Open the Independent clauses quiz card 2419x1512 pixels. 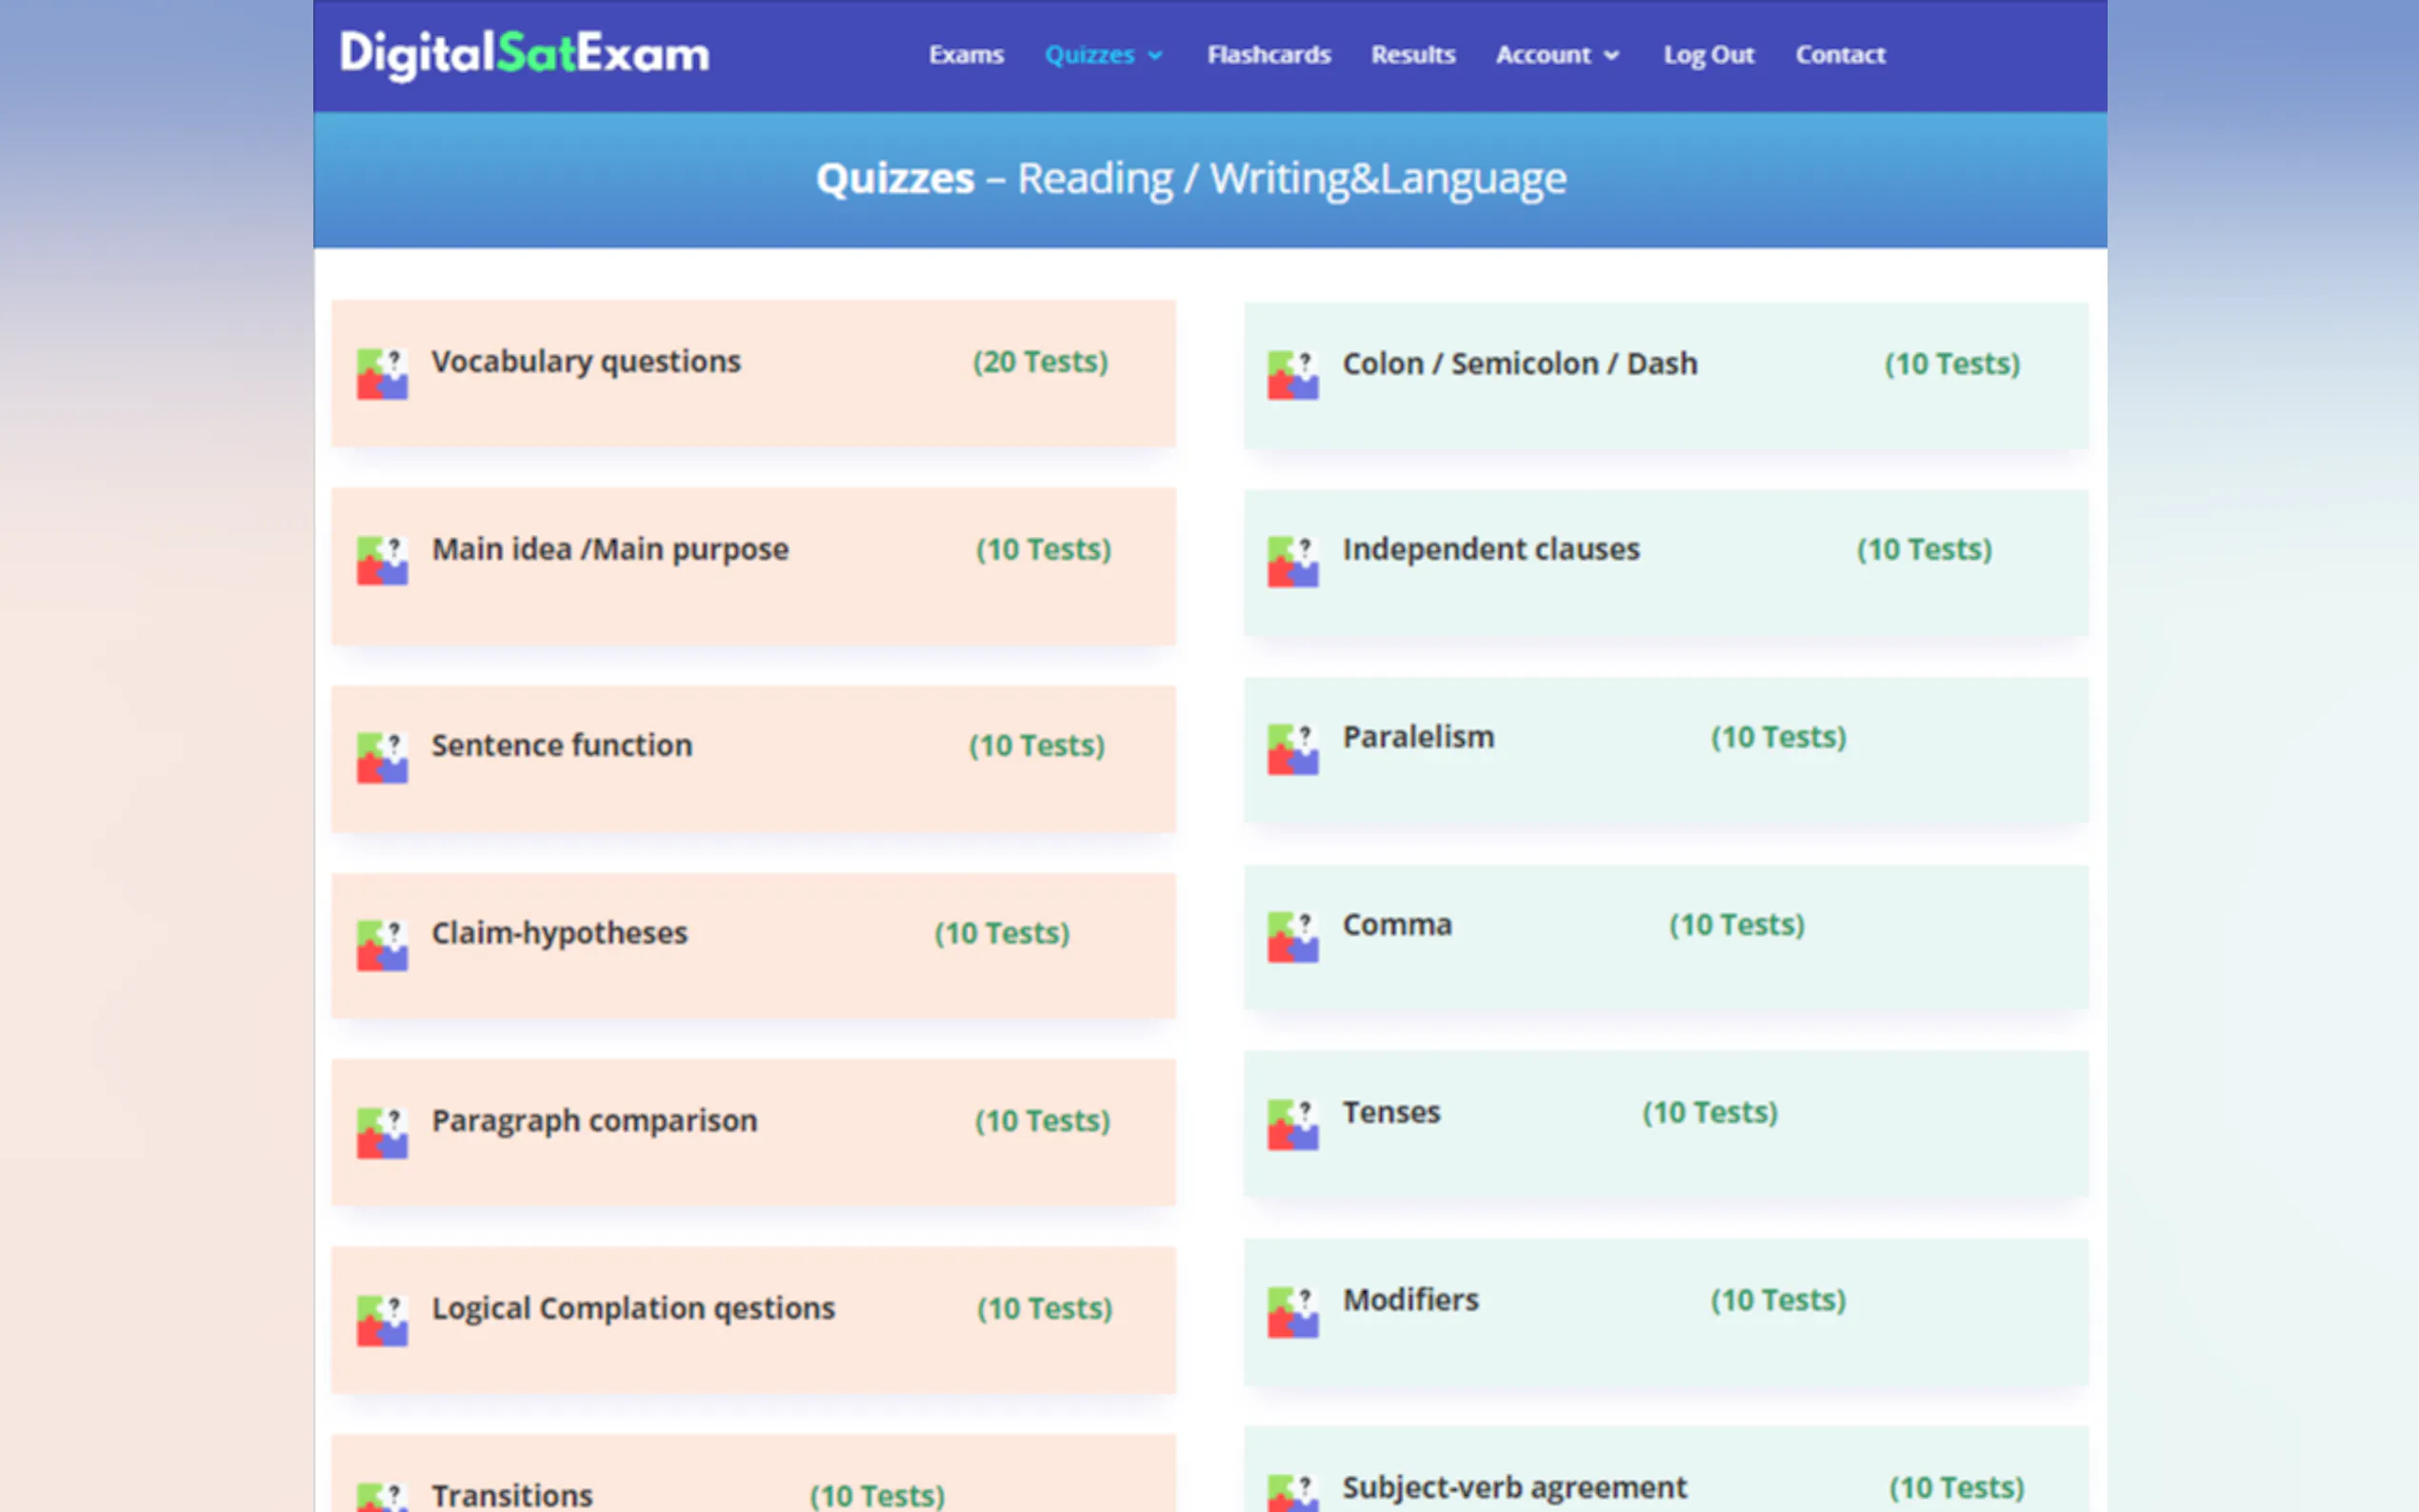1490,549
